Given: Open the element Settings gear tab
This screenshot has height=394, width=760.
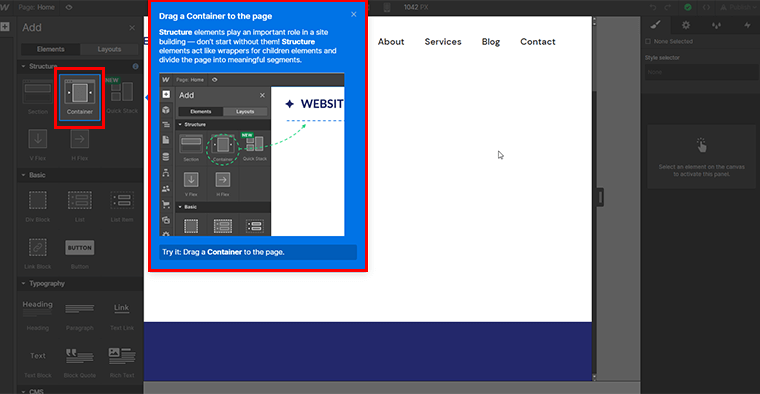Looking at the screenshot, I should 686,25.
